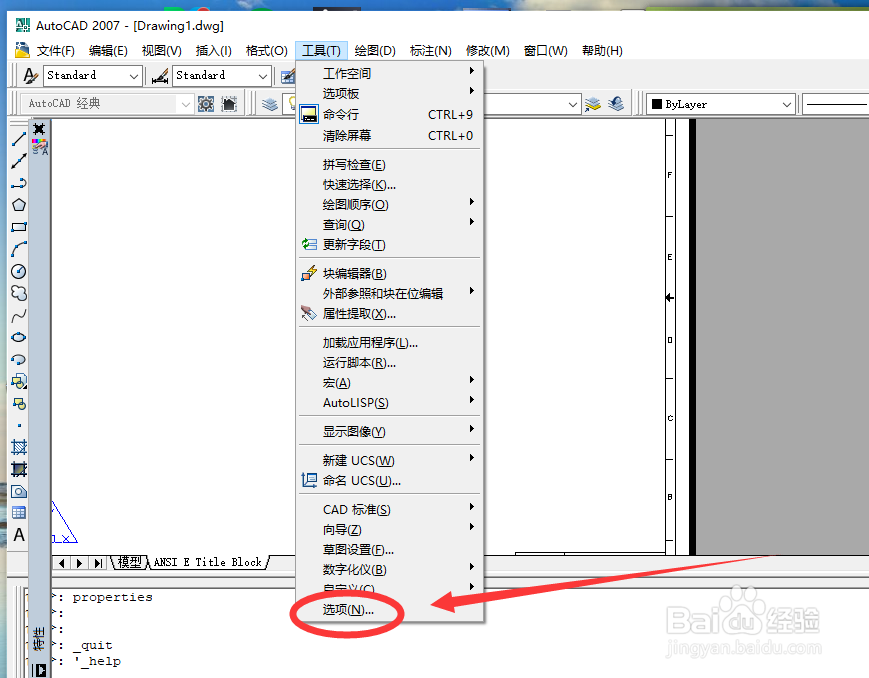Click the Dimension Style manager icon
The height and width of the screenshot is (678, 869).
click(160, 76)
